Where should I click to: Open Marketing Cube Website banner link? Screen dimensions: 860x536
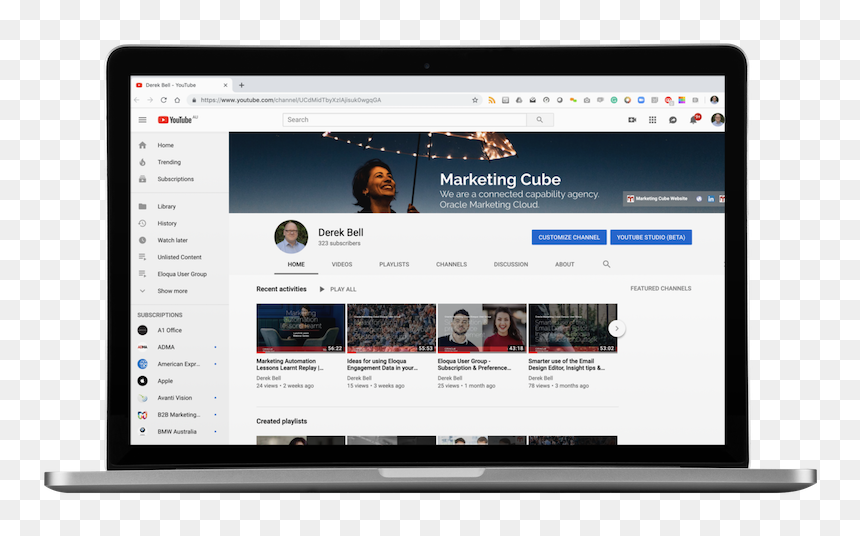pos(657,199)
